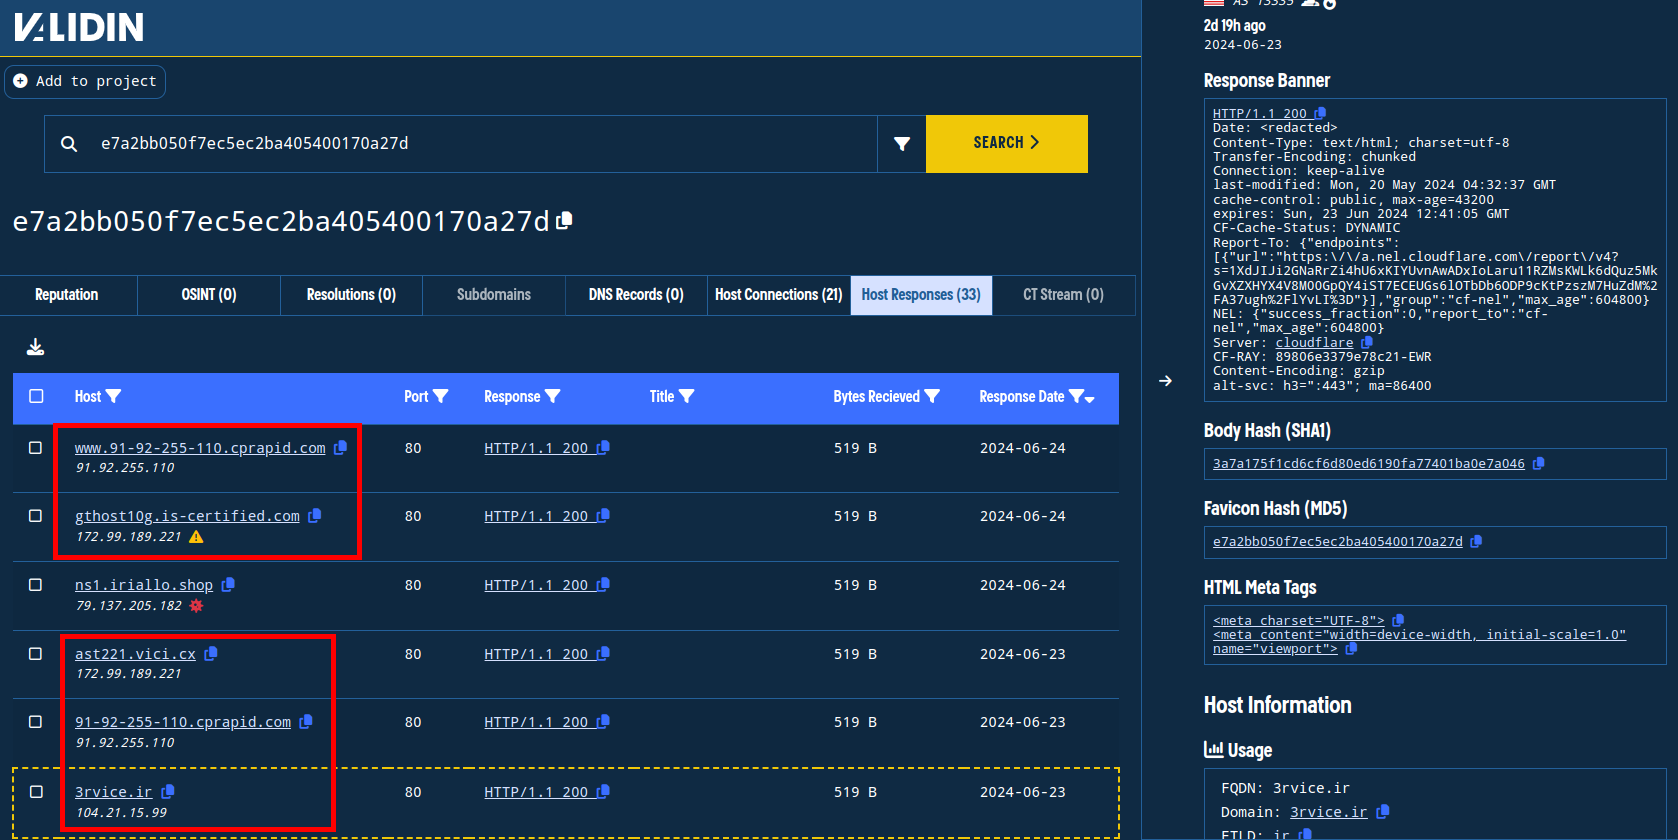Copy host www.91-92-255-110.cprapid.com
The image size is (1678, 840).
coord(340,448)
